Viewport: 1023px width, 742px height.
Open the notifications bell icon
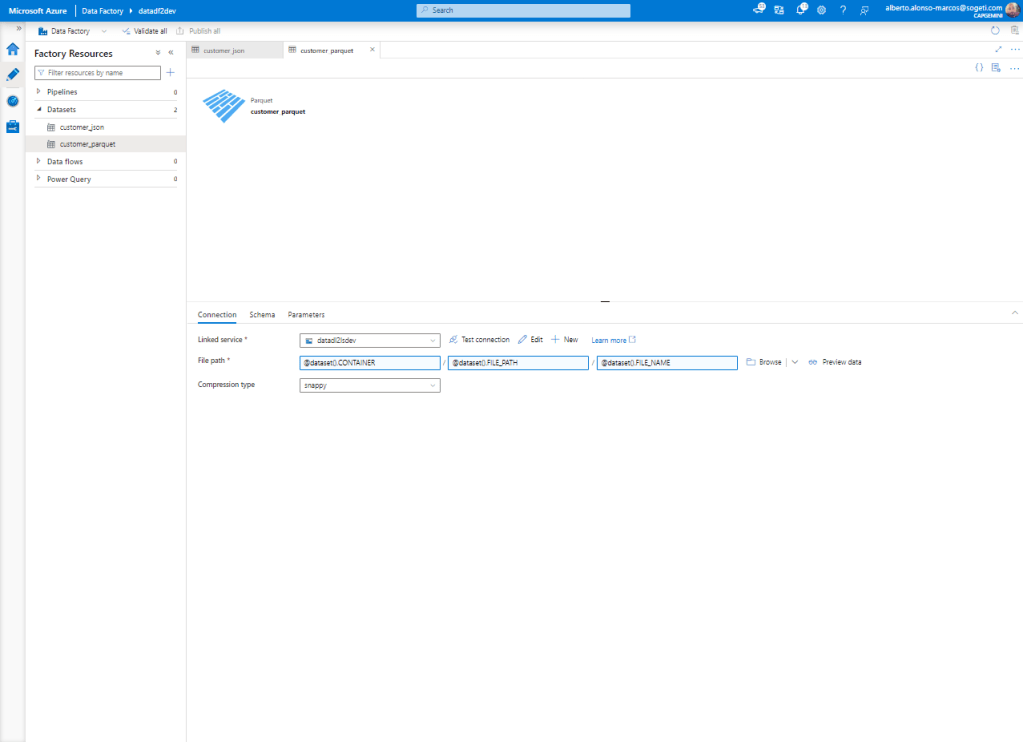coord(799,10)
